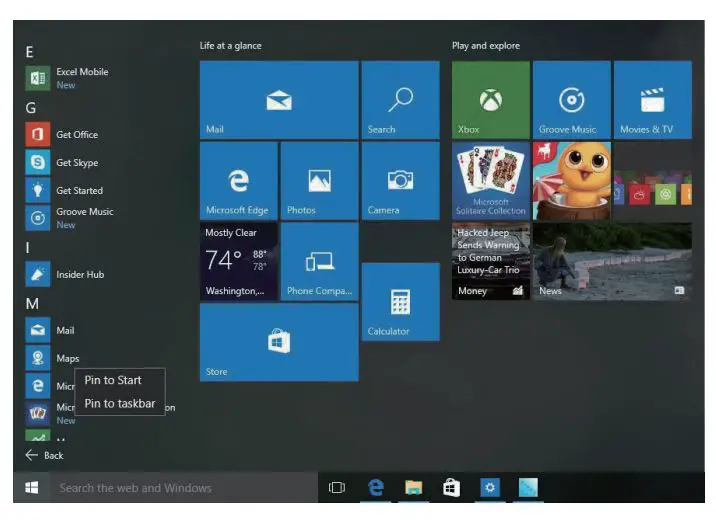Click the Microsoft Edge icon in app list
Image resolution: width=716 pixels, height=520 pixels.
(x=37, y=386)
